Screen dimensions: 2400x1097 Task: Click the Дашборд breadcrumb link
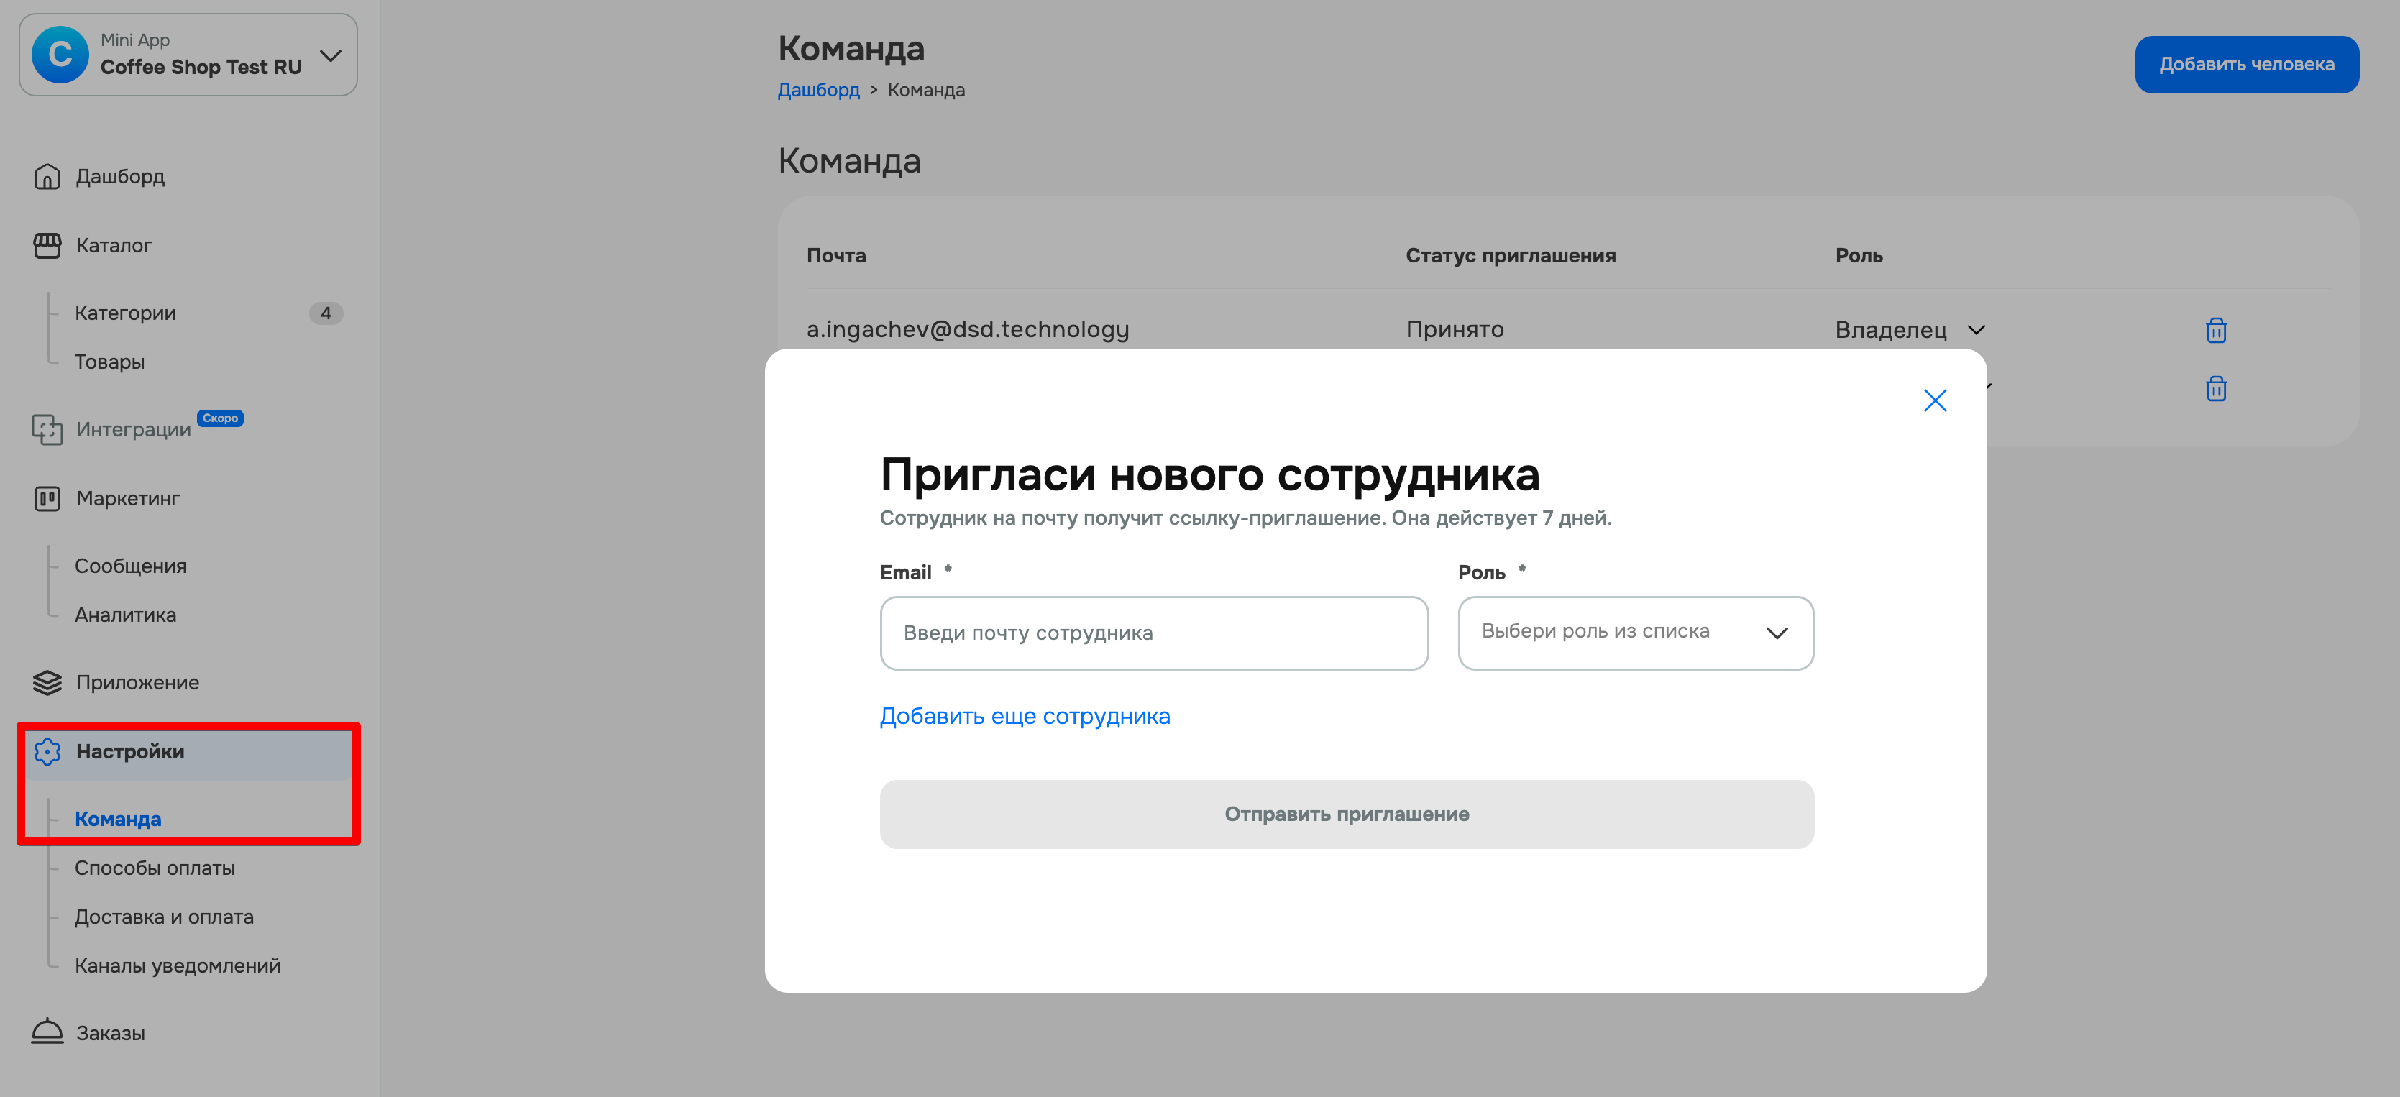[x=818, y=90]
